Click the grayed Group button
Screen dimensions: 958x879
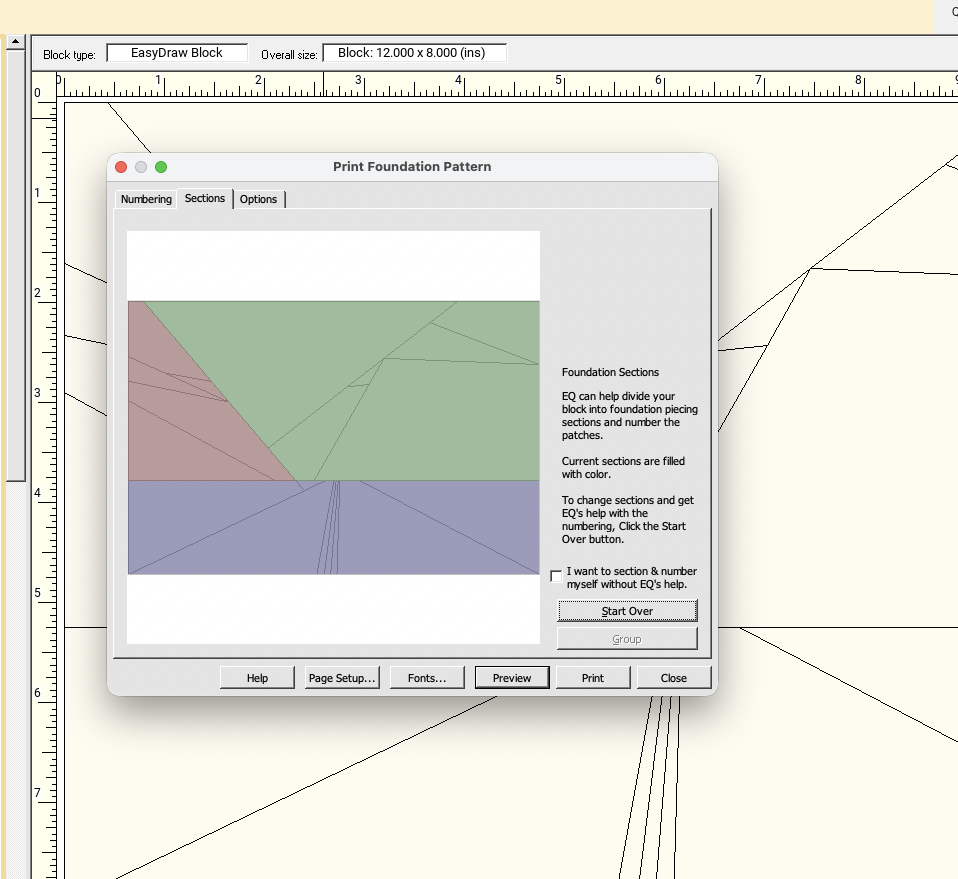click(x=627, y=639)
